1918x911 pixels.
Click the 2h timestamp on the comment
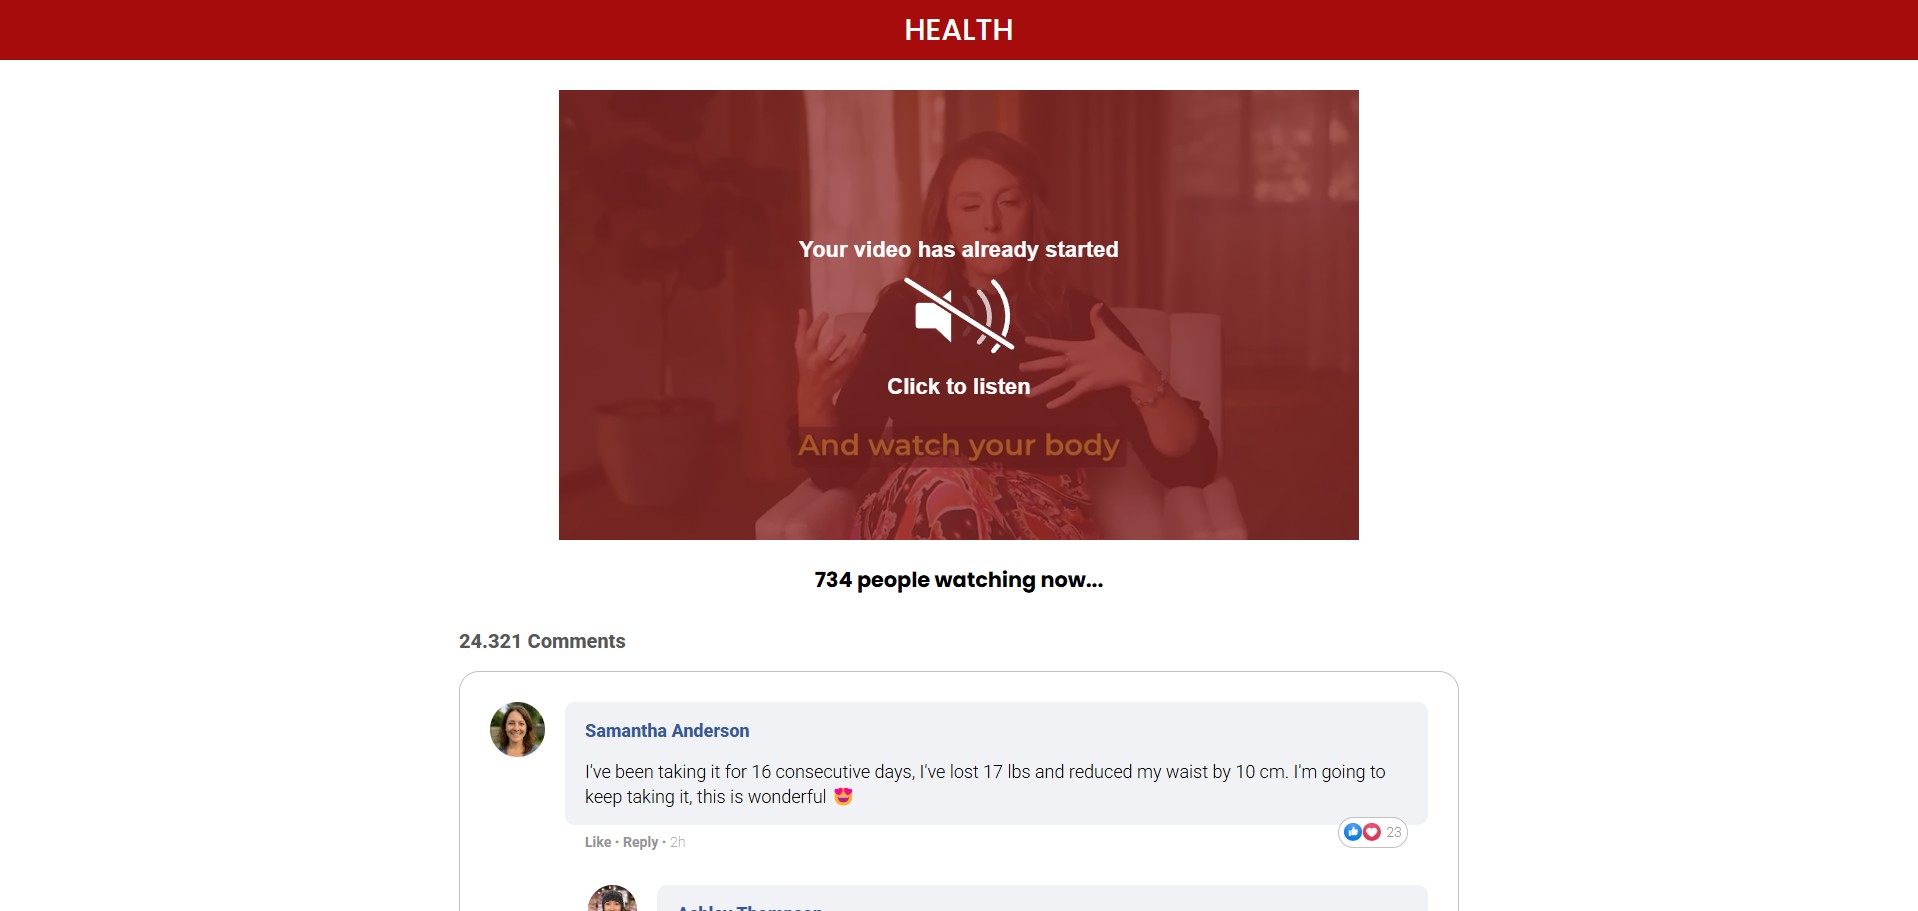click(678, 842)
